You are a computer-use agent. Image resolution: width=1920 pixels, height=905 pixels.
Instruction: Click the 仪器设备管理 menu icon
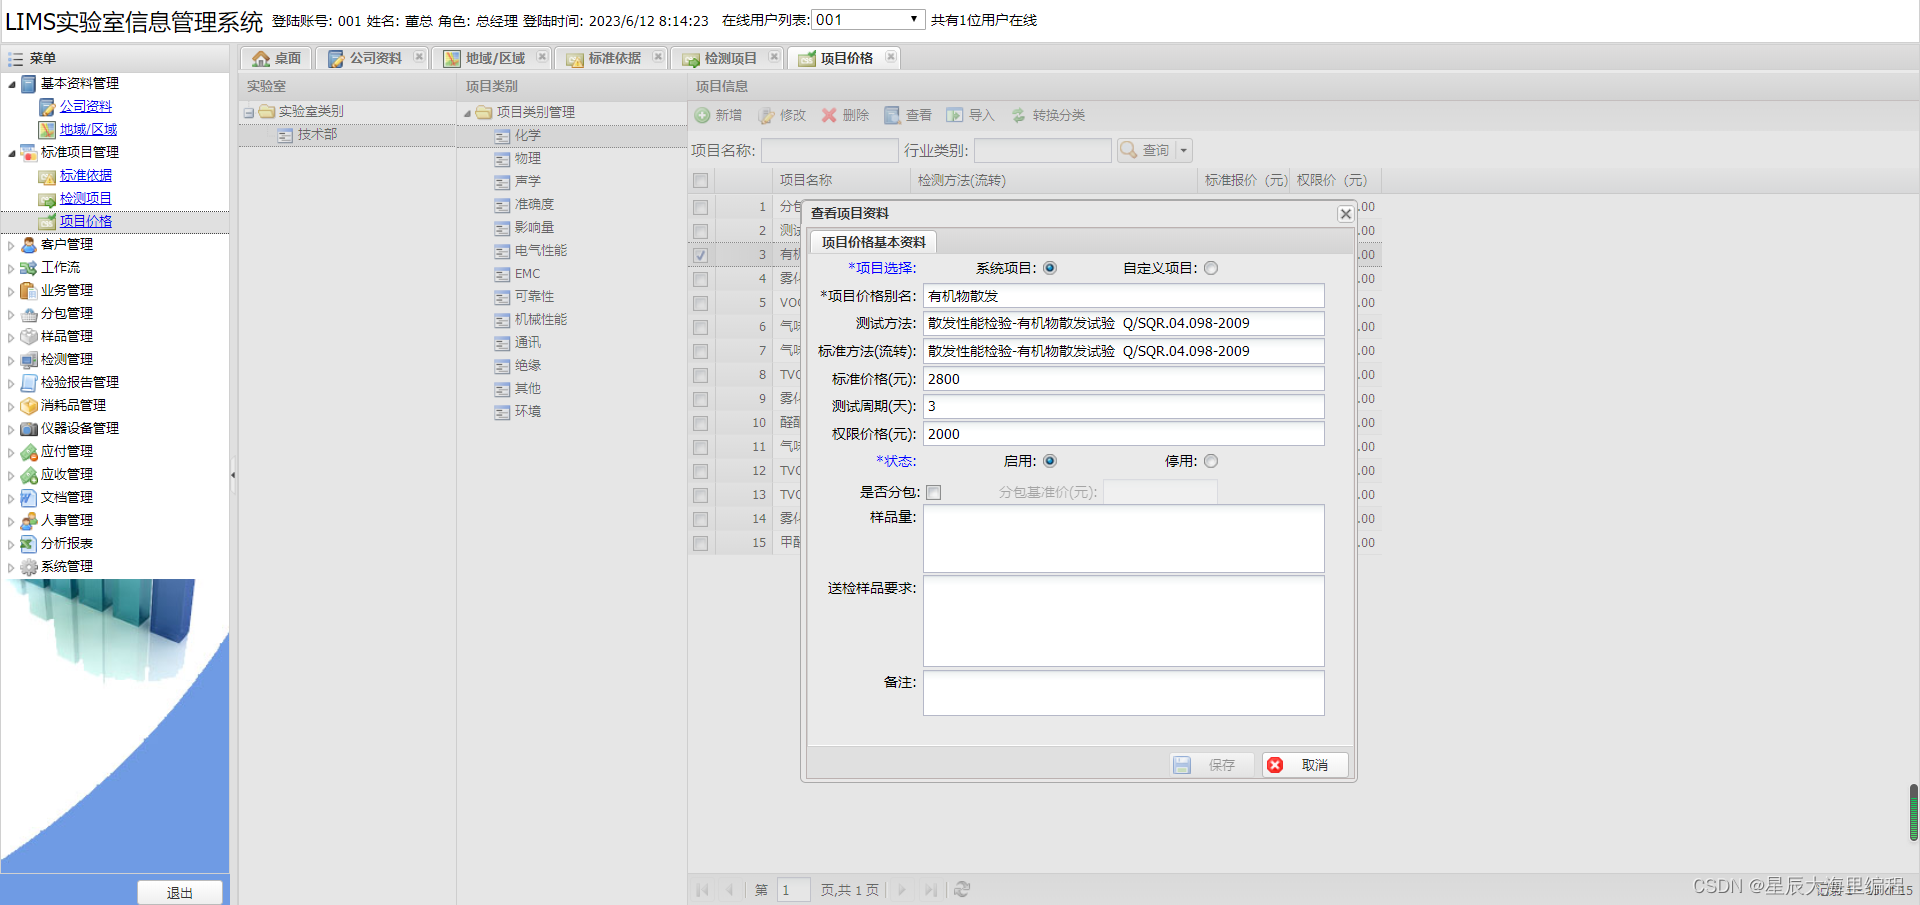(x=29, y=429)
